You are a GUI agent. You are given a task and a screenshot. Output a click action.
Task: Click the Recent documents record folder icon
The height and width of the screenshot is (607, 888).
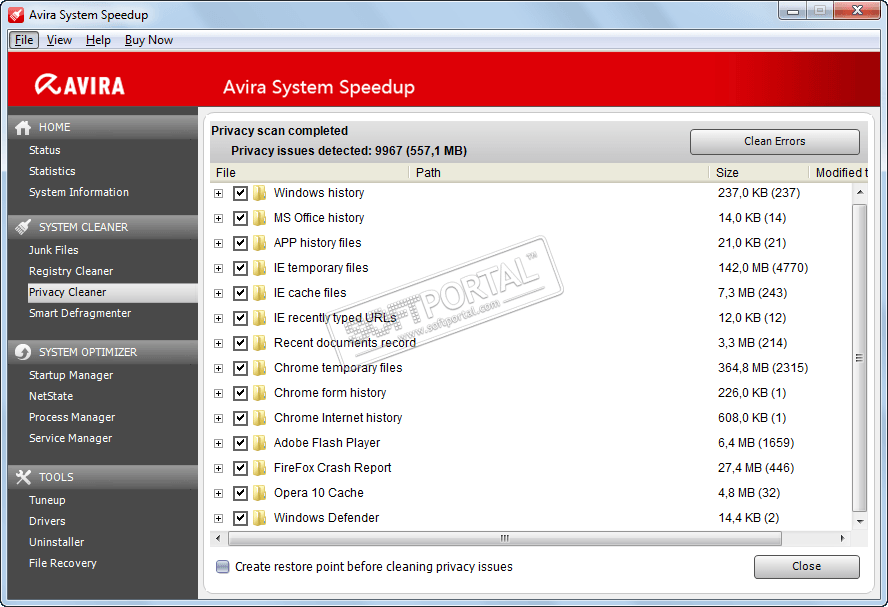coord(259,343)
